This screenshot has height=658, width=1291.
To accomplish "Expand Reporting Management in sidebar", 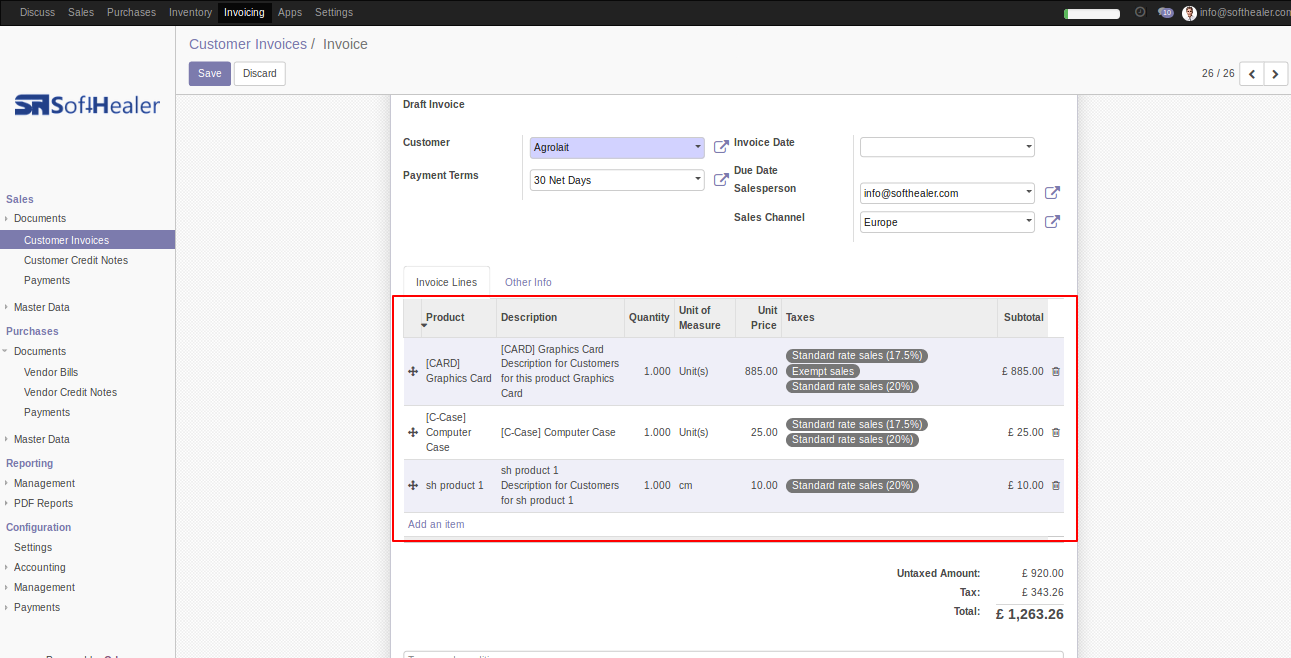I will [44, 483].
